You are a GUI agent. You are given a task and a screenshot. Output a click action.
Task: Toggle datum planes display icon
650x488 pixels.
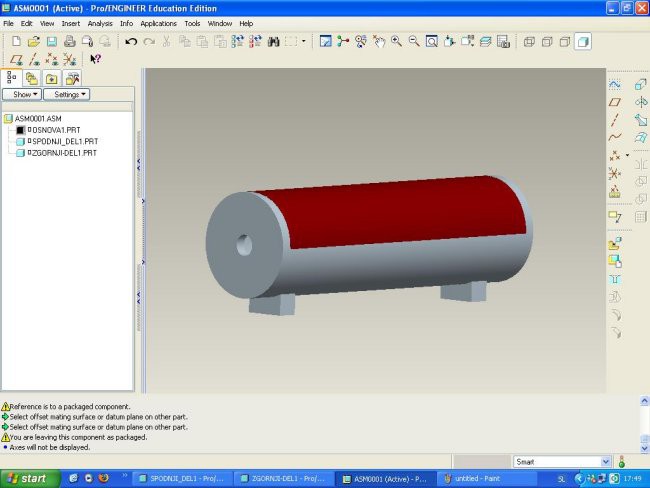point(16,59)
